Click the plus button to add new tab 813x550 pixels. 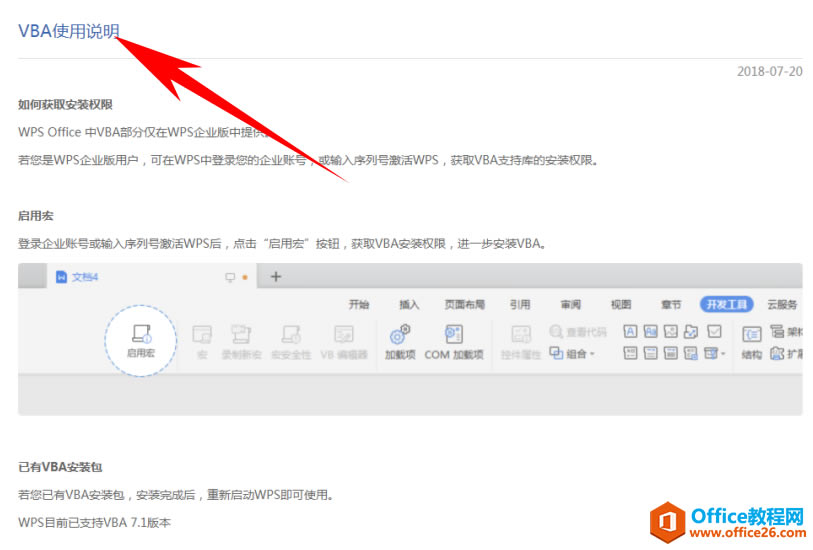[x=276, y=277]
